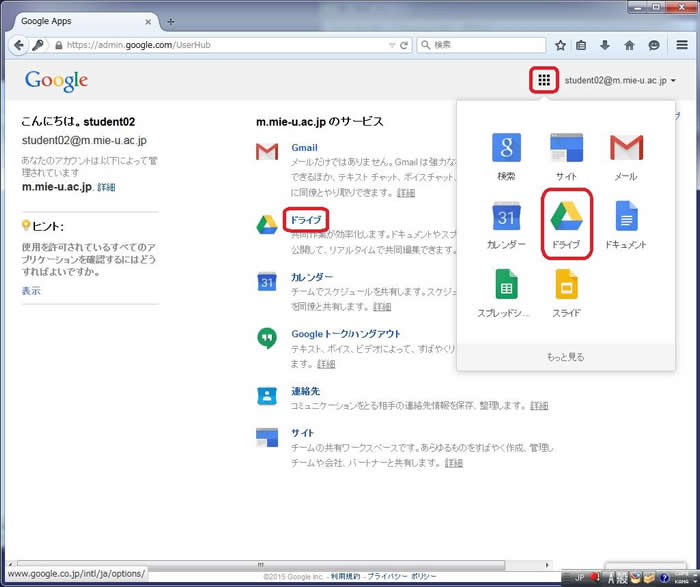700x587 pixels.
Task: Open URL history dropdown arrow
Action: click(392, 45)
